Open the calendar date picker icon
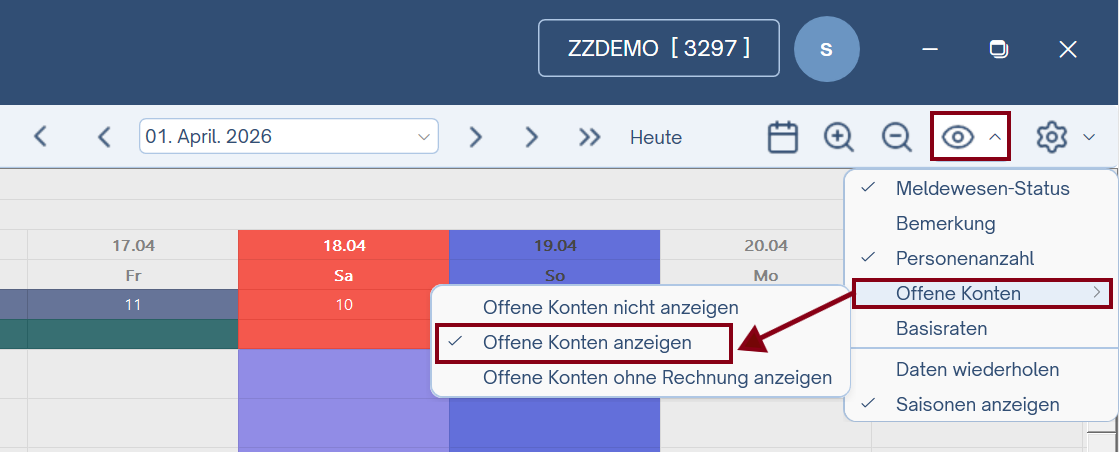The height and width of the screenshot is (452, 1119). (783, 137)
